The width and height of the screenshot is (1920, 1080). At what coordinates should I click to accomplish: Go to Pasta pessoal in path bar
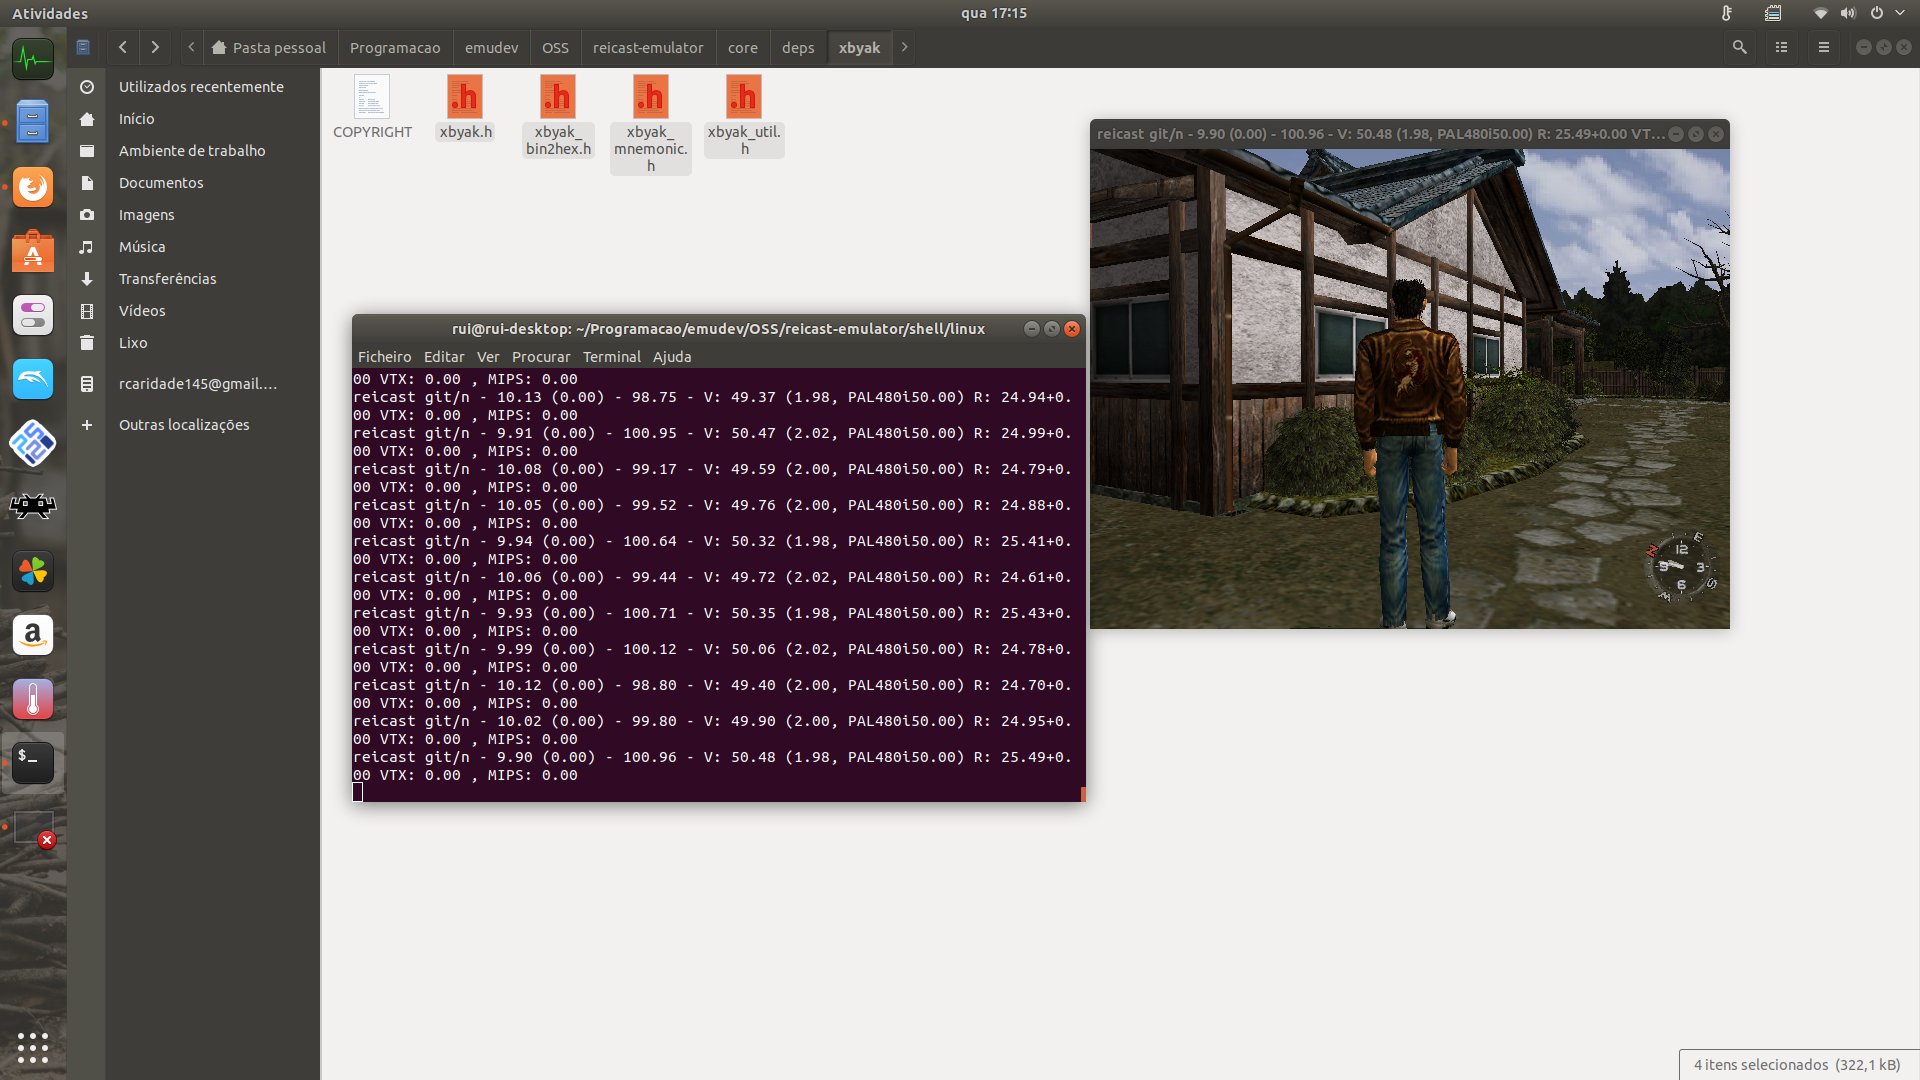pyautogui.click(x=269, y=47)
